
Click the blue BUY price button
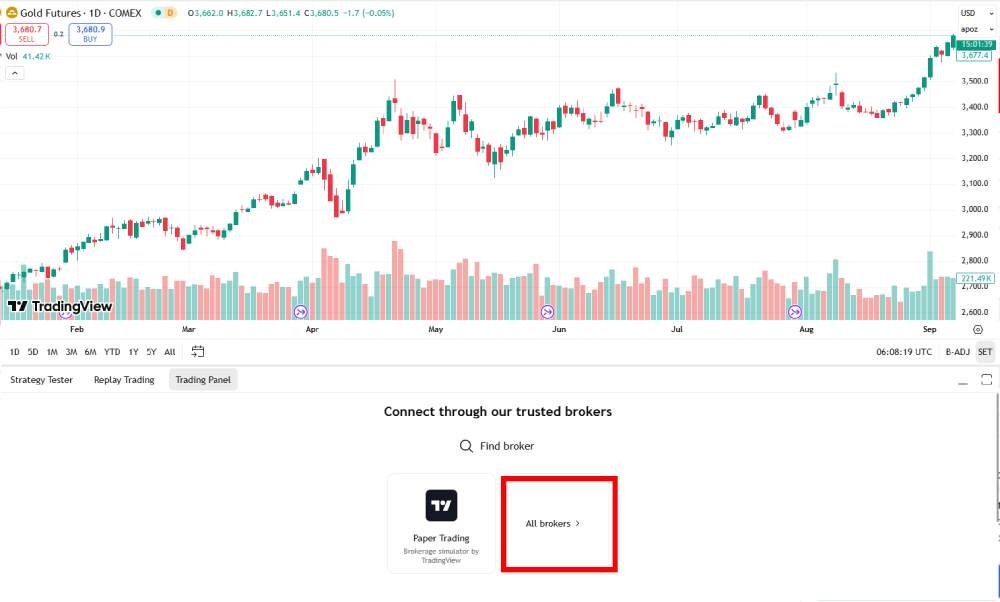pyautogui.click(x=90, y=34)
